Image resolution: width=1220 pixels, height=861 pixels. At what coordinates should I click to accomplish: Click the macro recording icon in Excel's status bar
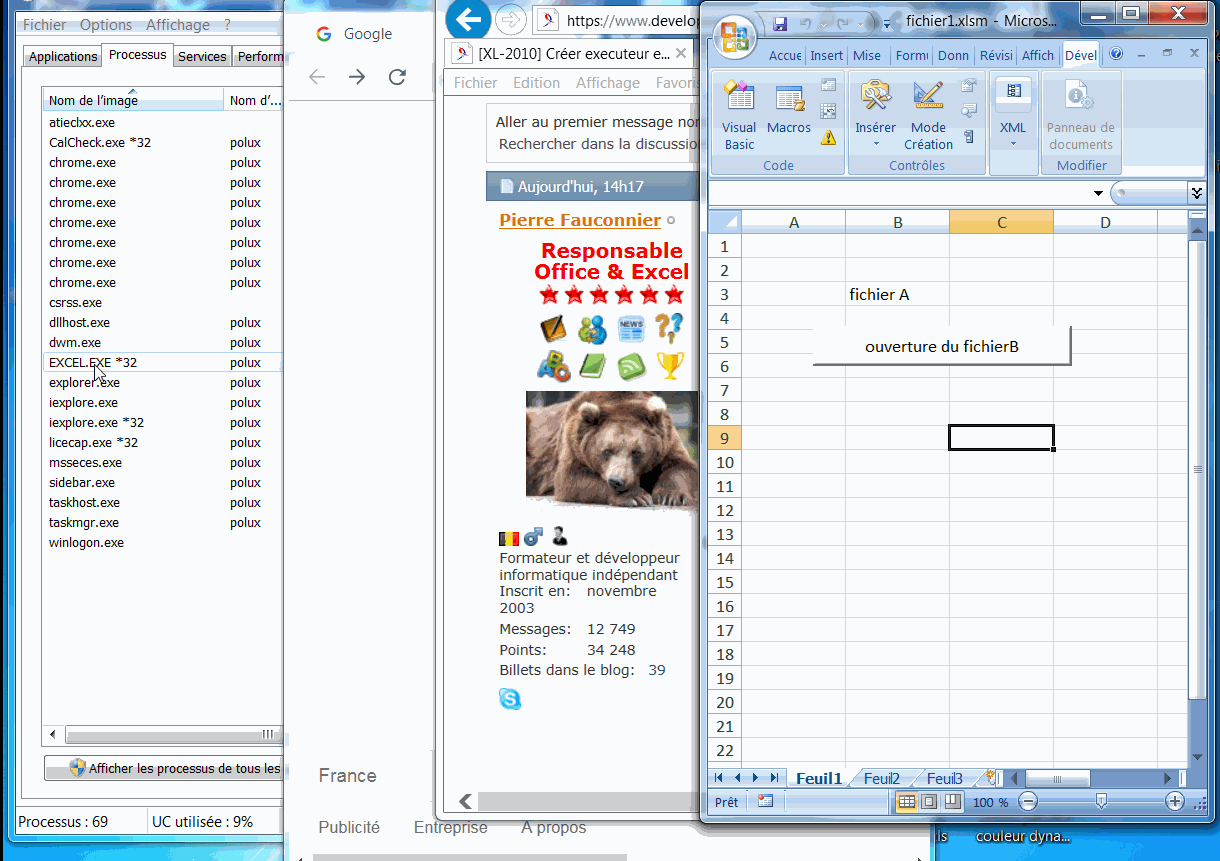point(765,801)
